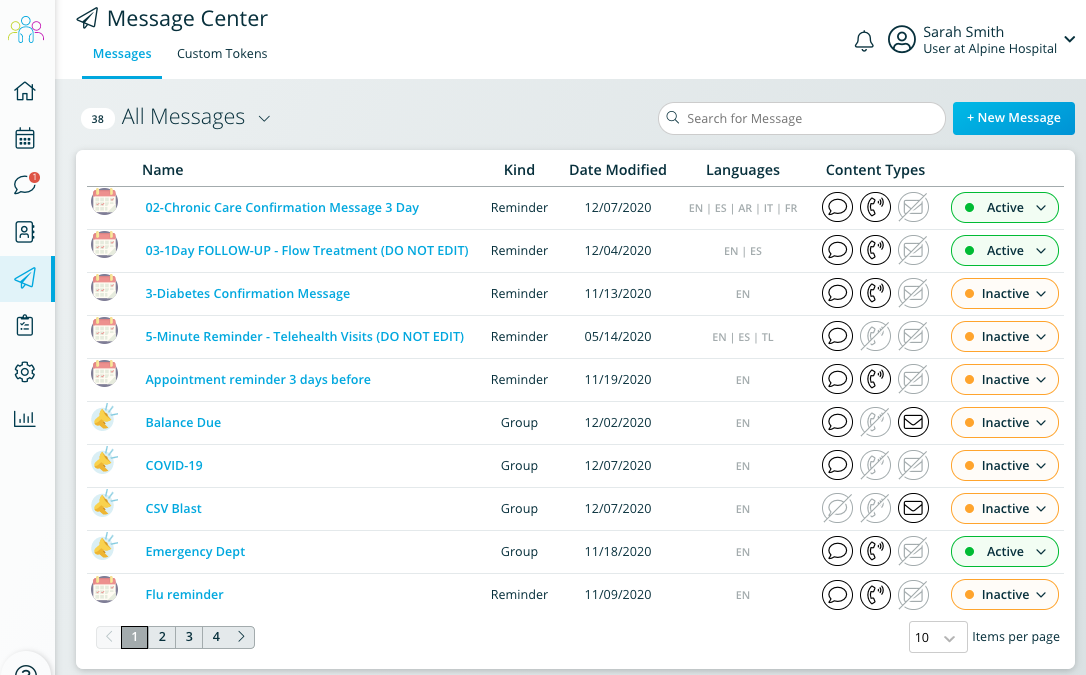Go to page 3 of messages
This screenshot has width=1086, height=675.
click(189, 637)
